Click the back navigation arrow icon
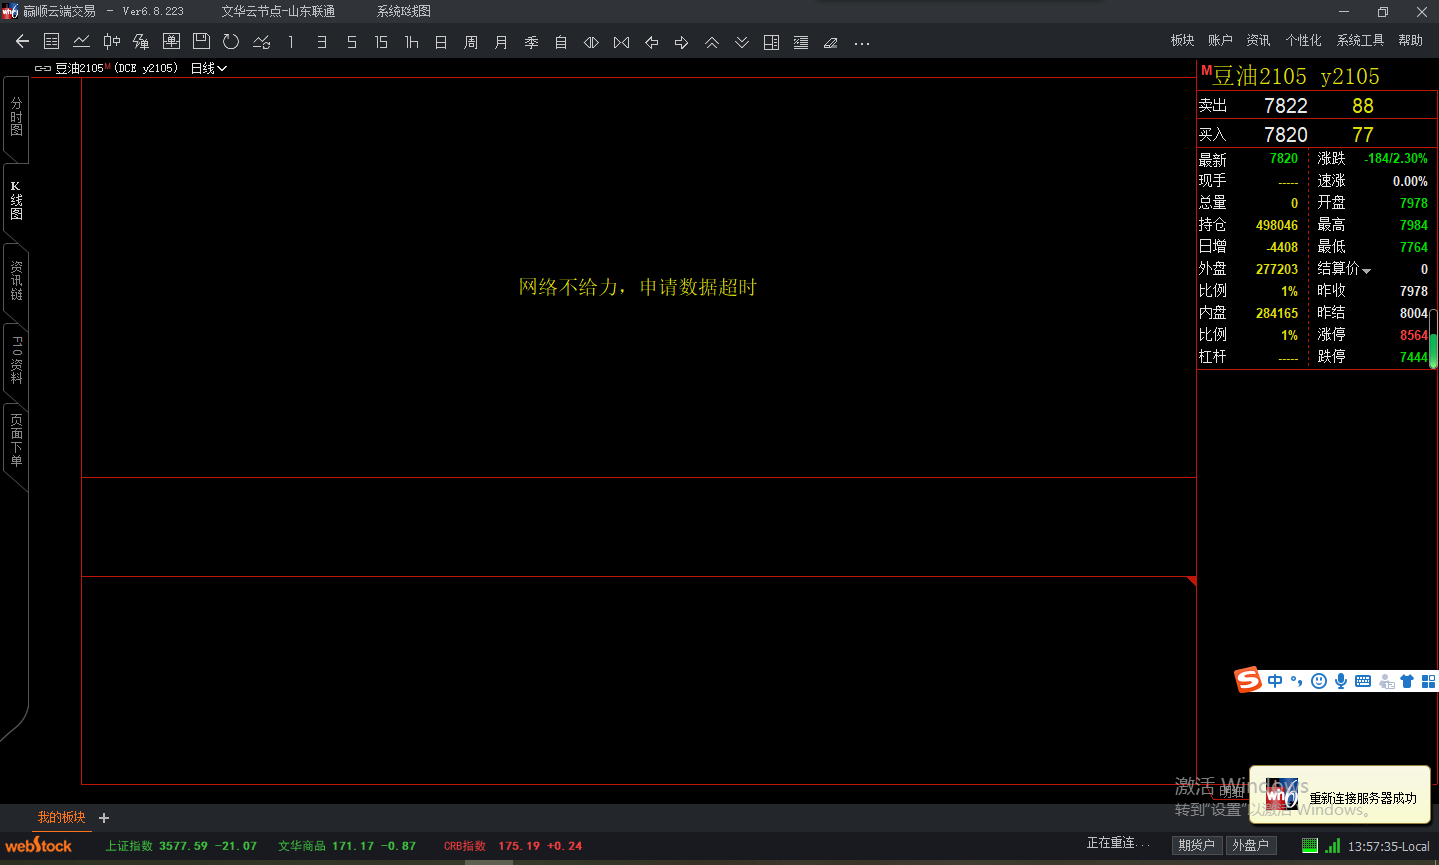Image resolution: width=1439 pixels, height=865 pixels. tap(20, 42)
